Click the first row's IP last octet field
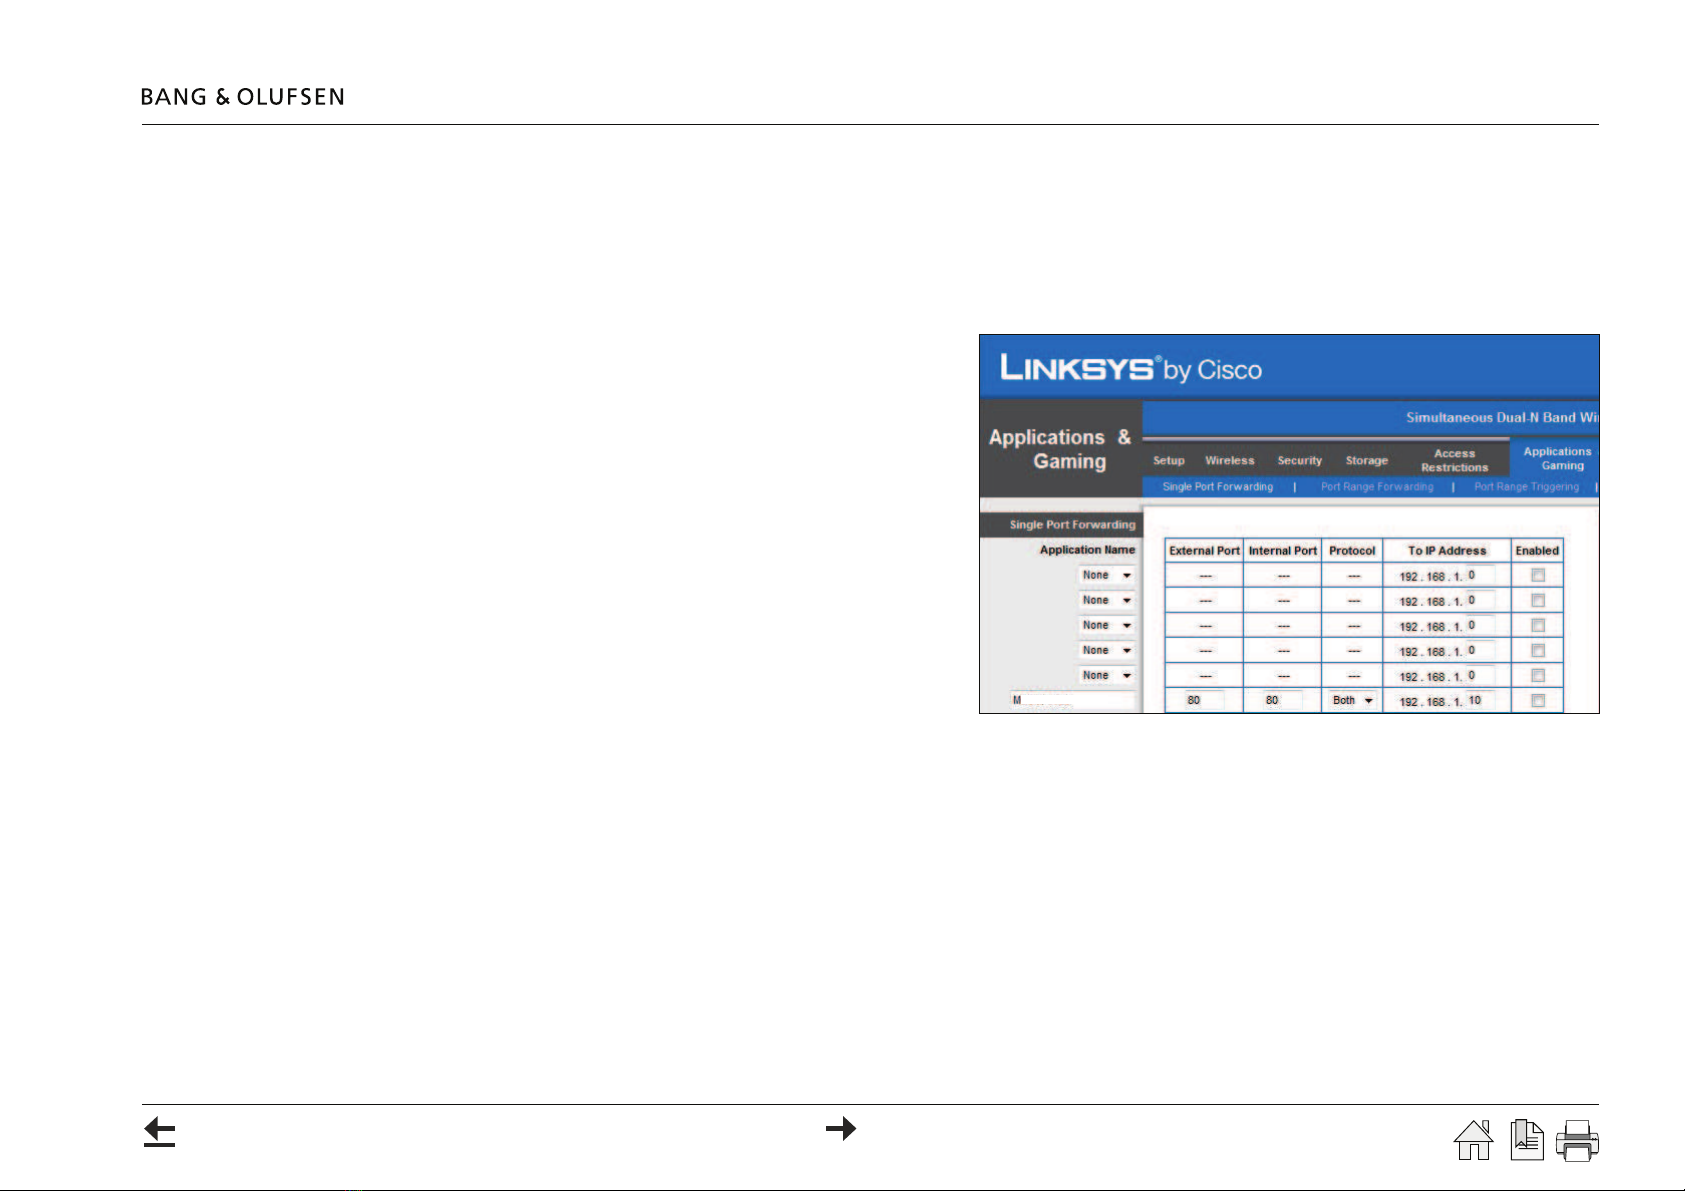The image size is (1685, 1191). 1480,575
